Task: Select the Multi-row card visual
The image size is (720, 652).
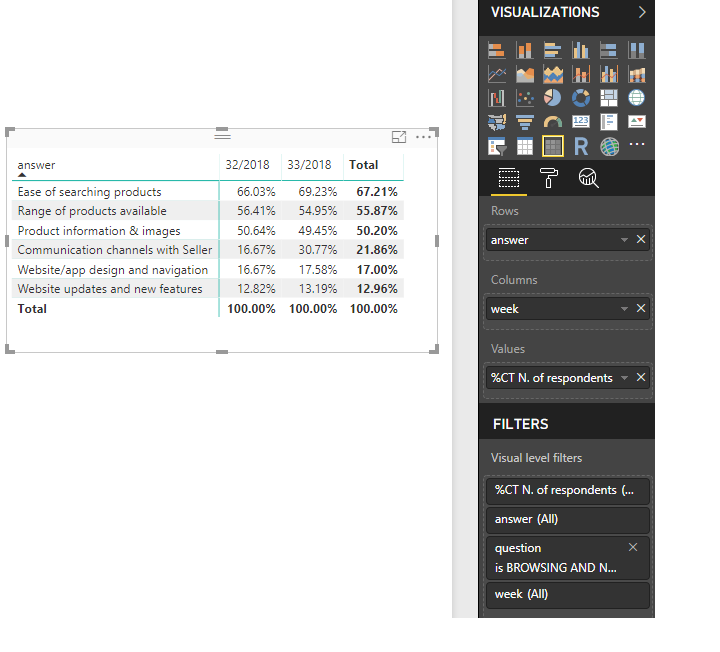Action: coord(609,122)
